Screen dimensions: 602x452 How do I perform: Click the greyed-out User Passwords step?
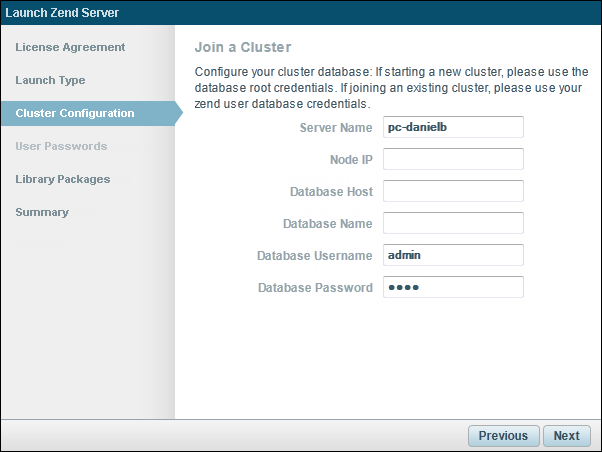pos(61,146)
